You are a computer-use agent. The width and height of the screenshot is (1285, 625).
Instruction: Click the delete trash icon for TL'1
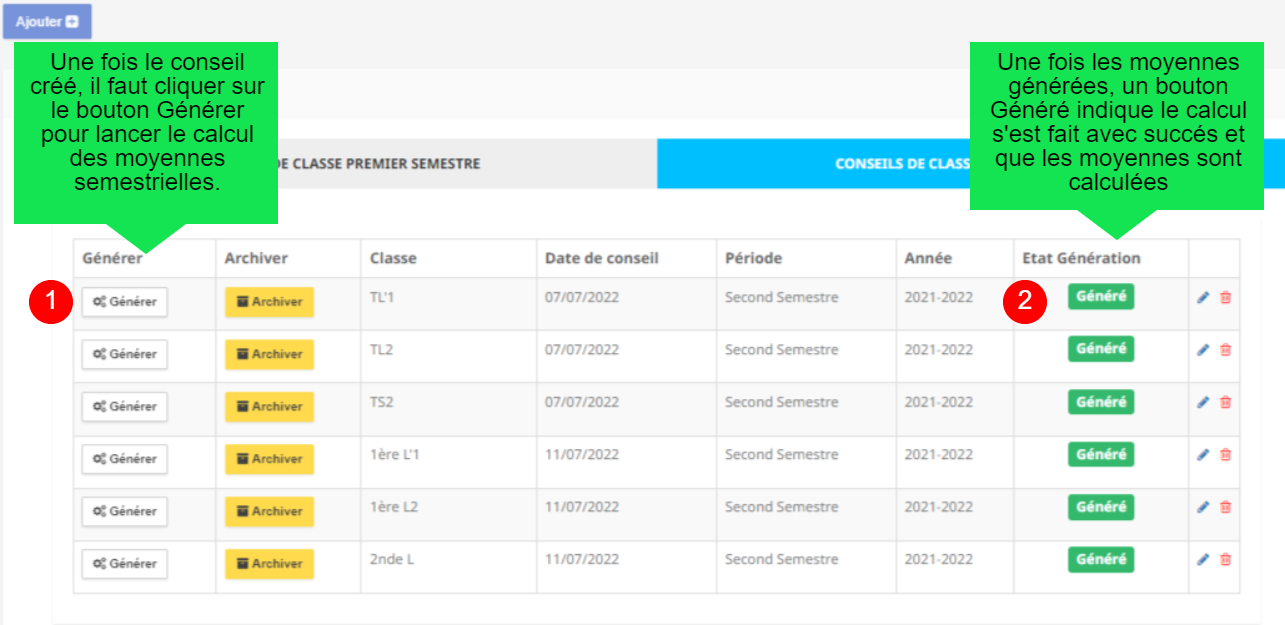pos(1225,297)
